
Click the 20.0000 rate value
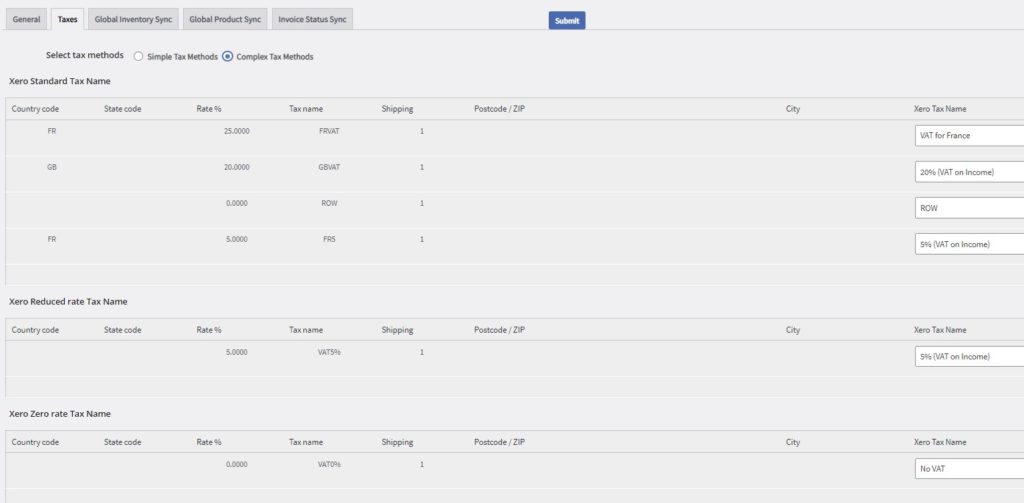click(236, 167)
